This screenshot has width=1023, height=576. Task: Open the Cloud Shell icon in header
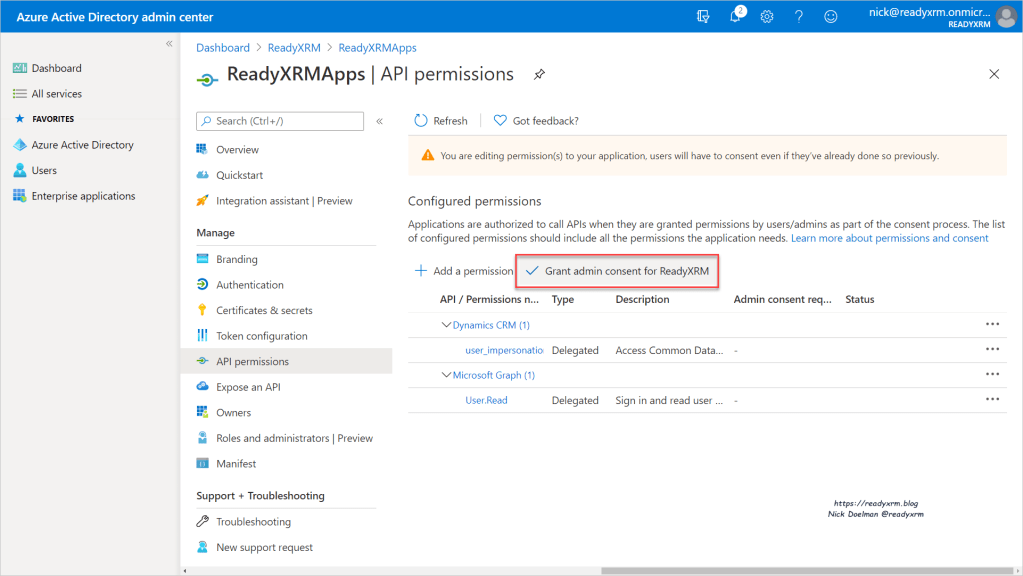tap(704, 17)
